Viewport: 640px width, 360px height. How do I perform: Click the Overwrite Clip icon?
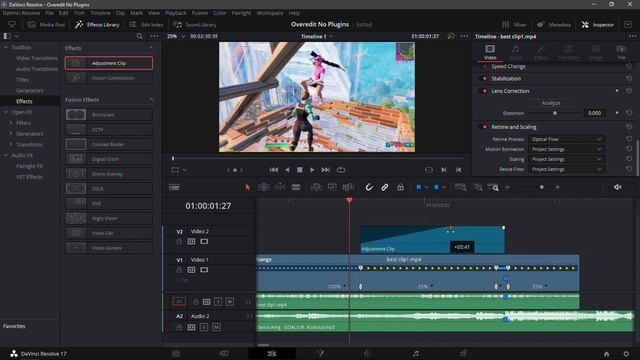[332, 187]
